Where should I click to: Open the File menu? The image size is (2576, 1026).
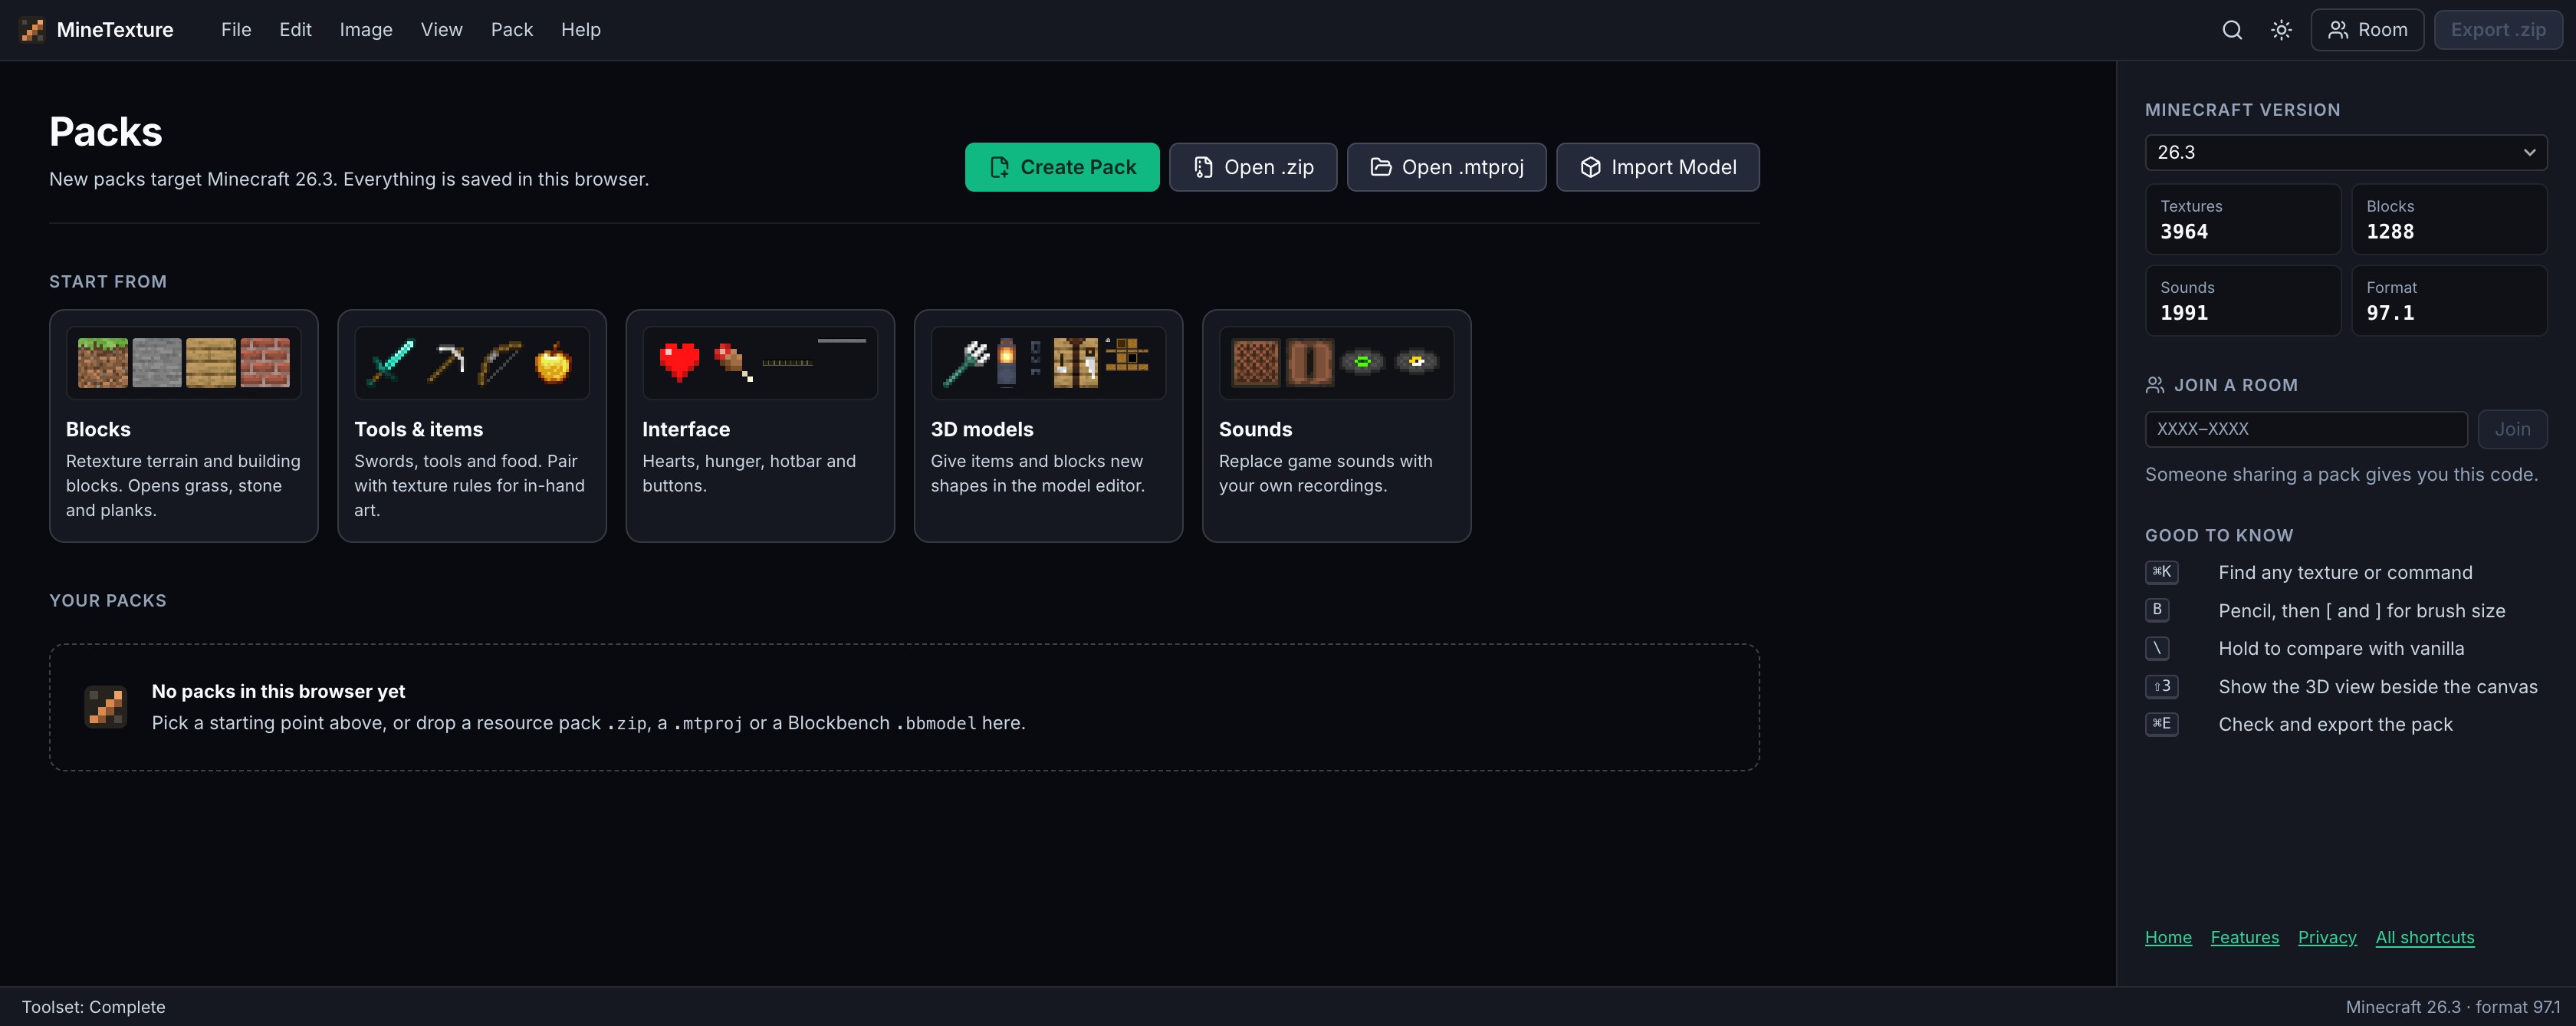click(x=236, y=30)
